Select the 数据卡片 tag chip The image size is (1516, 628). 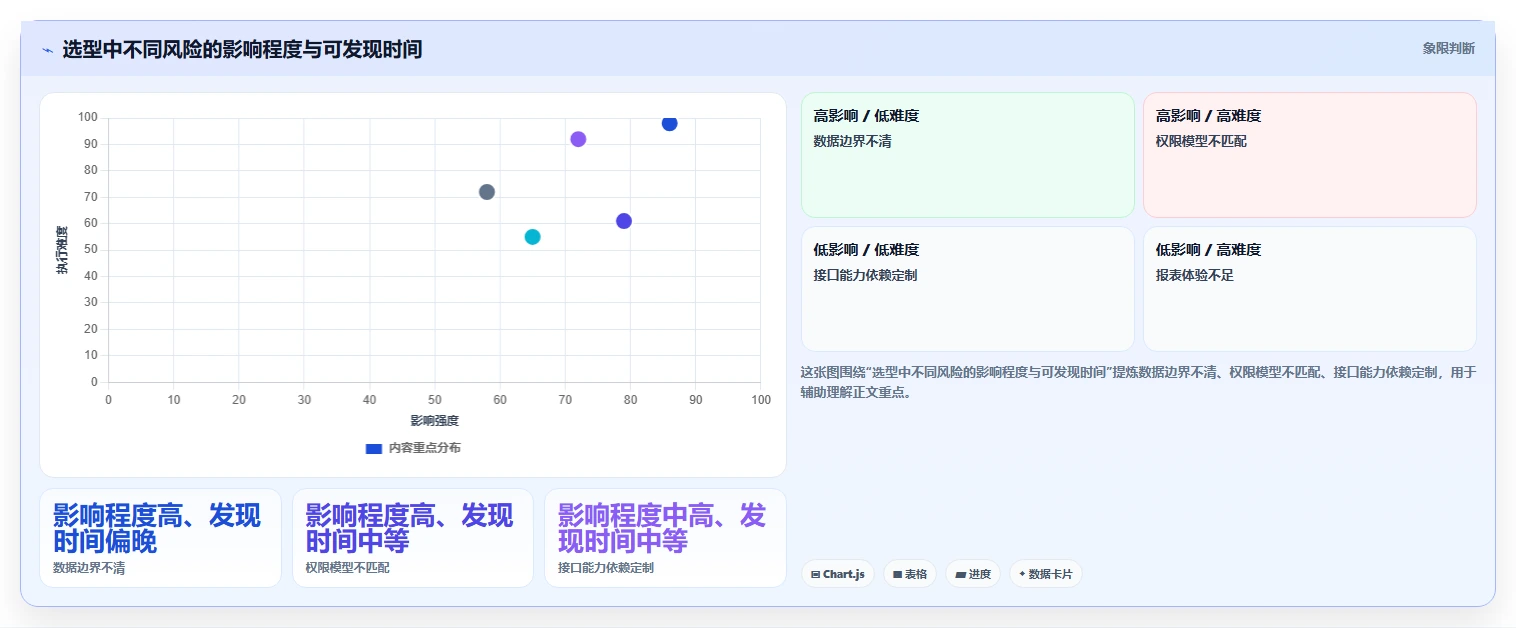1046,574
